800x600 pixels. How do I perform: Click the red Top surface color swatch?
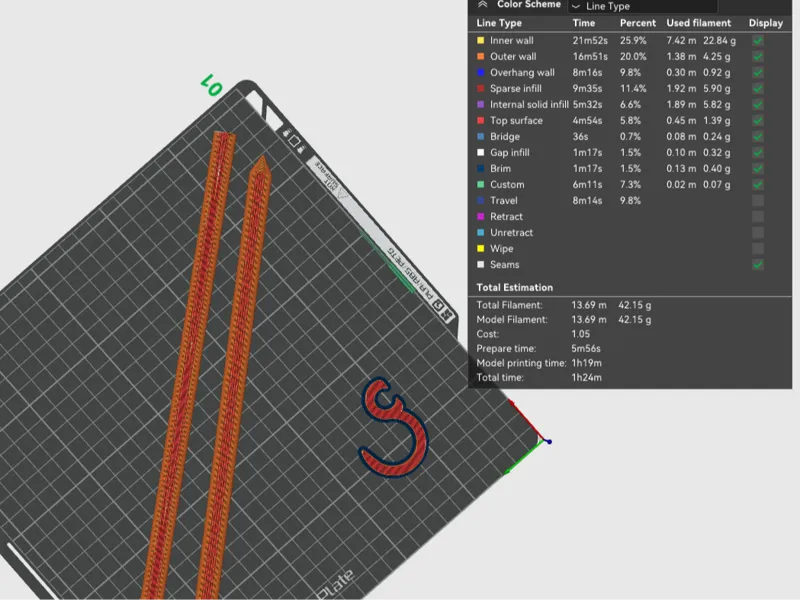click(480, 120)
